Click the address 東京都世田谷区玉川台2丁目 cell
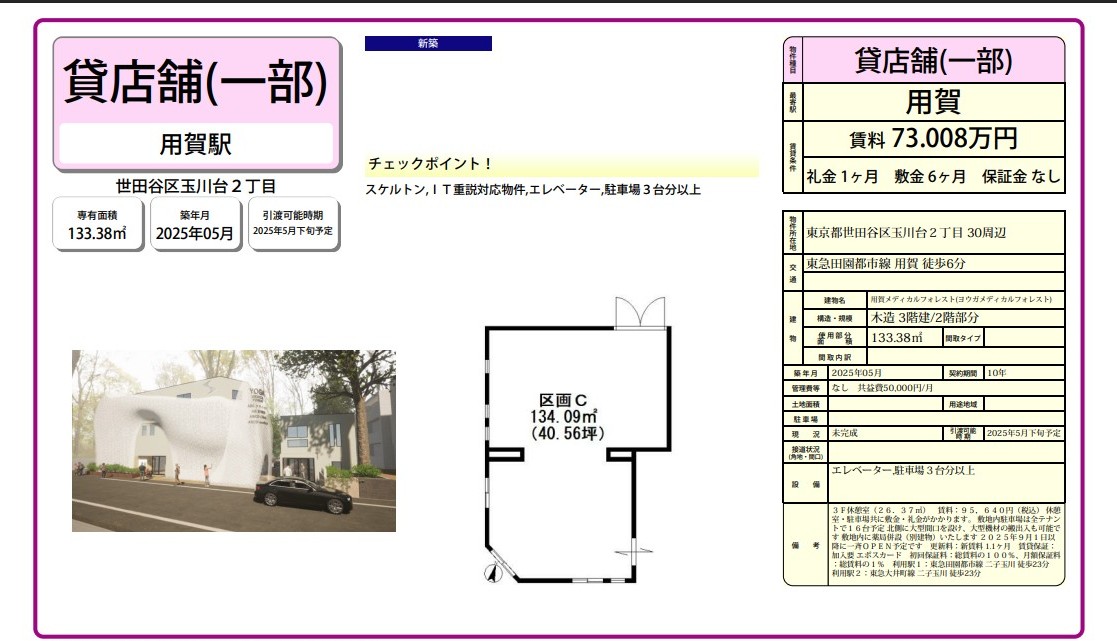 pos(932,232)
